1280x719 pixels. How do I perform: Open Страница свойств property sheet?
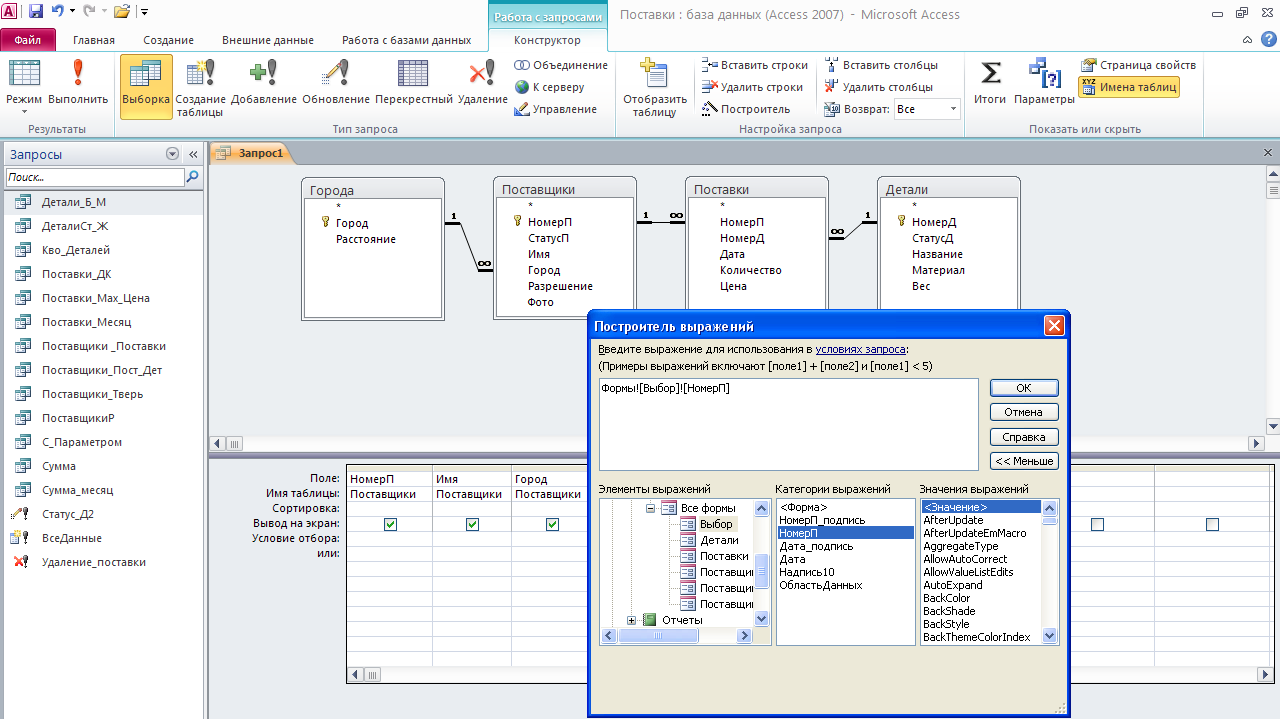click(x=1138, y=65)
